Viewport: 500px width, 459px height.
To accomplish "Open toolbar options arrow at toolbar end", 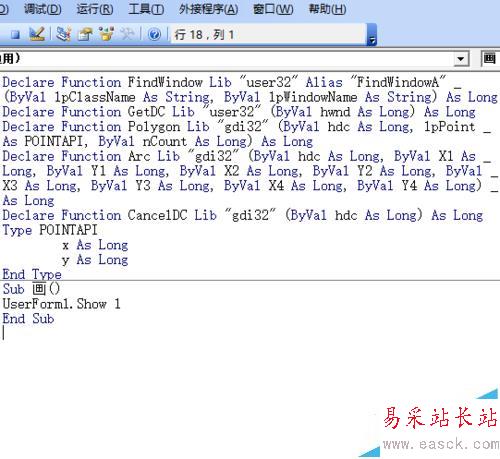I will 371,35.
